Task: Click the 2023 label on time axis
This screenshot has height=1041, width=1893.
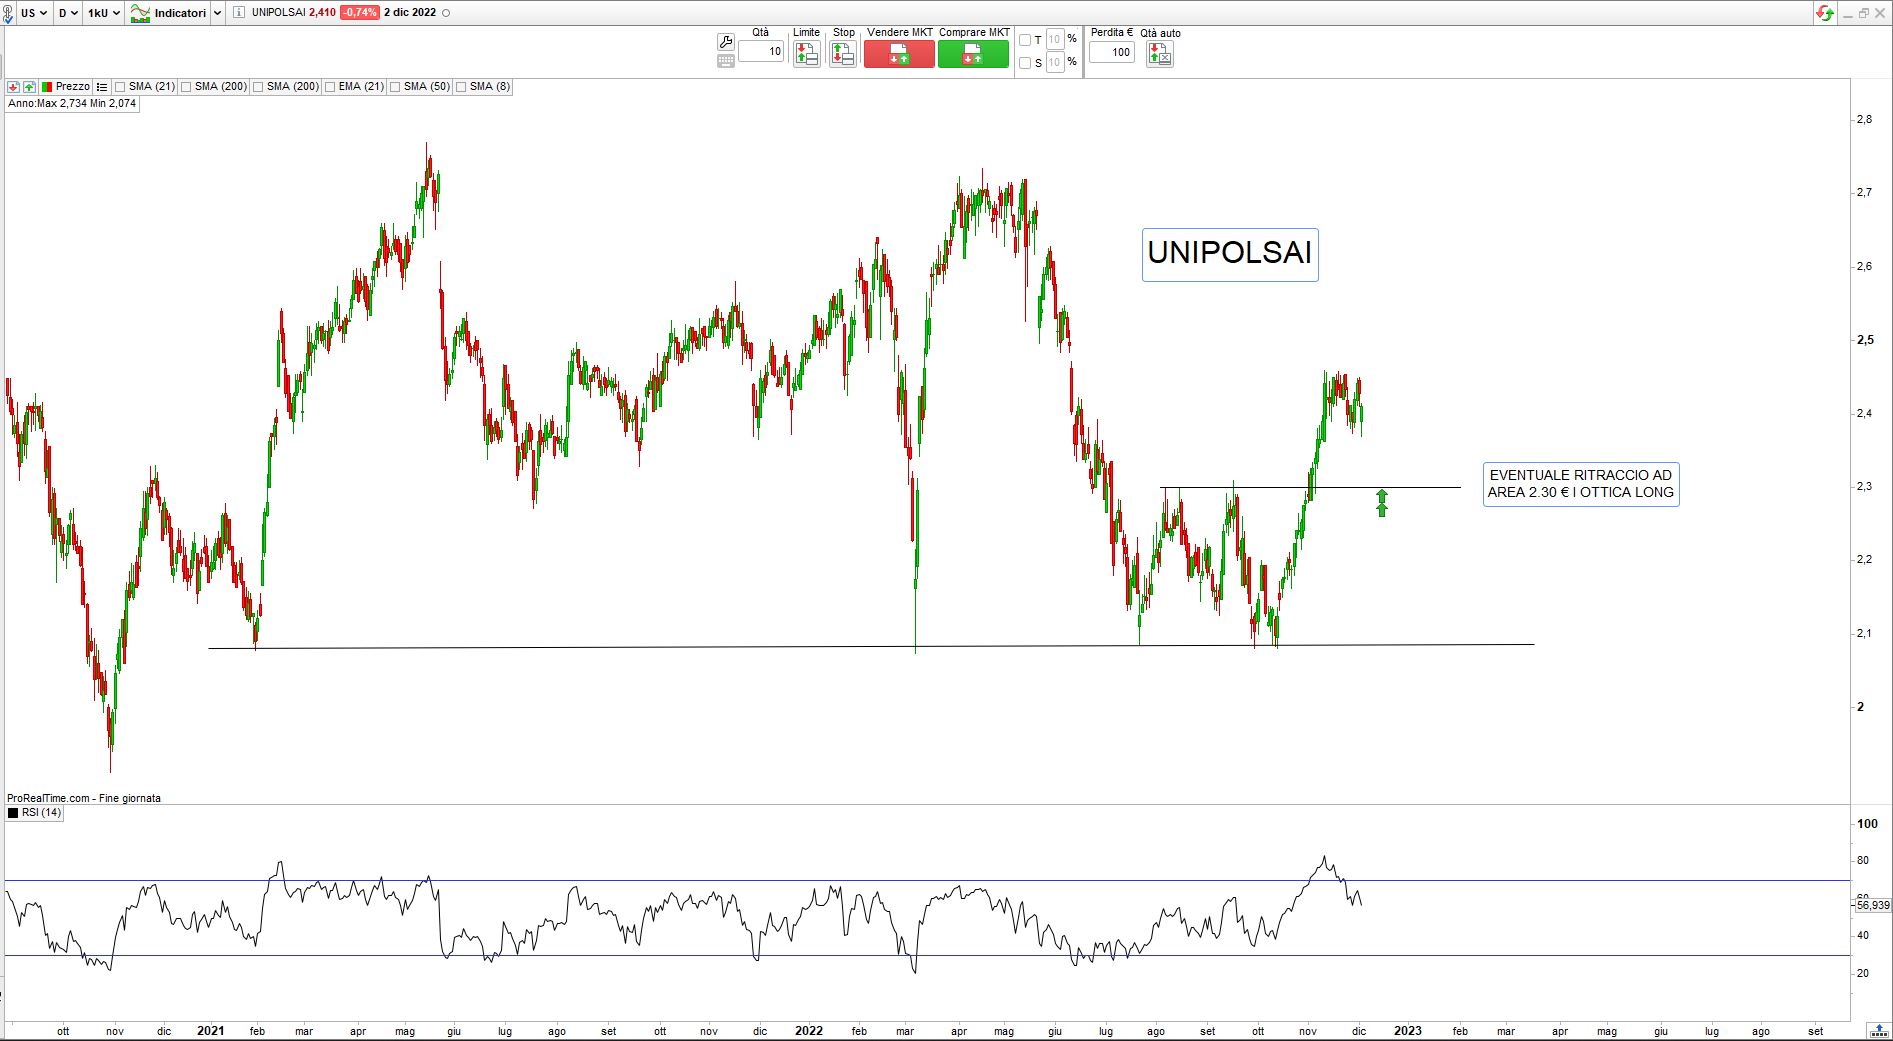Action: tap(1408, 1031)
